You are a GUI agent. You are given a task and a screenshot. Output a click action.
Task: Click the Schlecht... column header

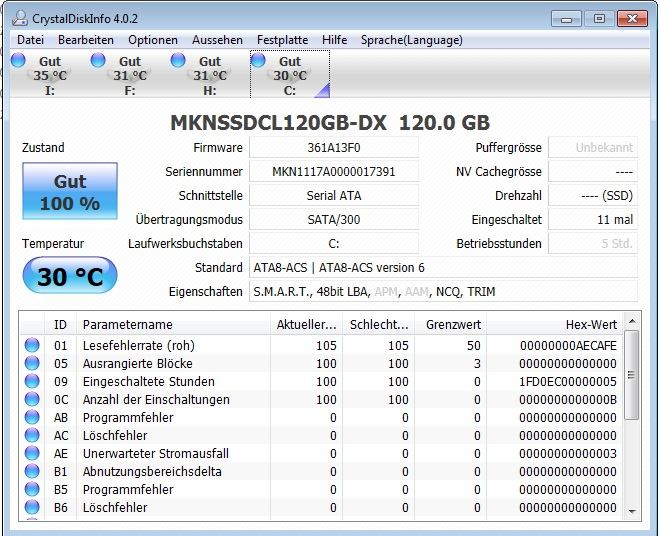[378, 325]
